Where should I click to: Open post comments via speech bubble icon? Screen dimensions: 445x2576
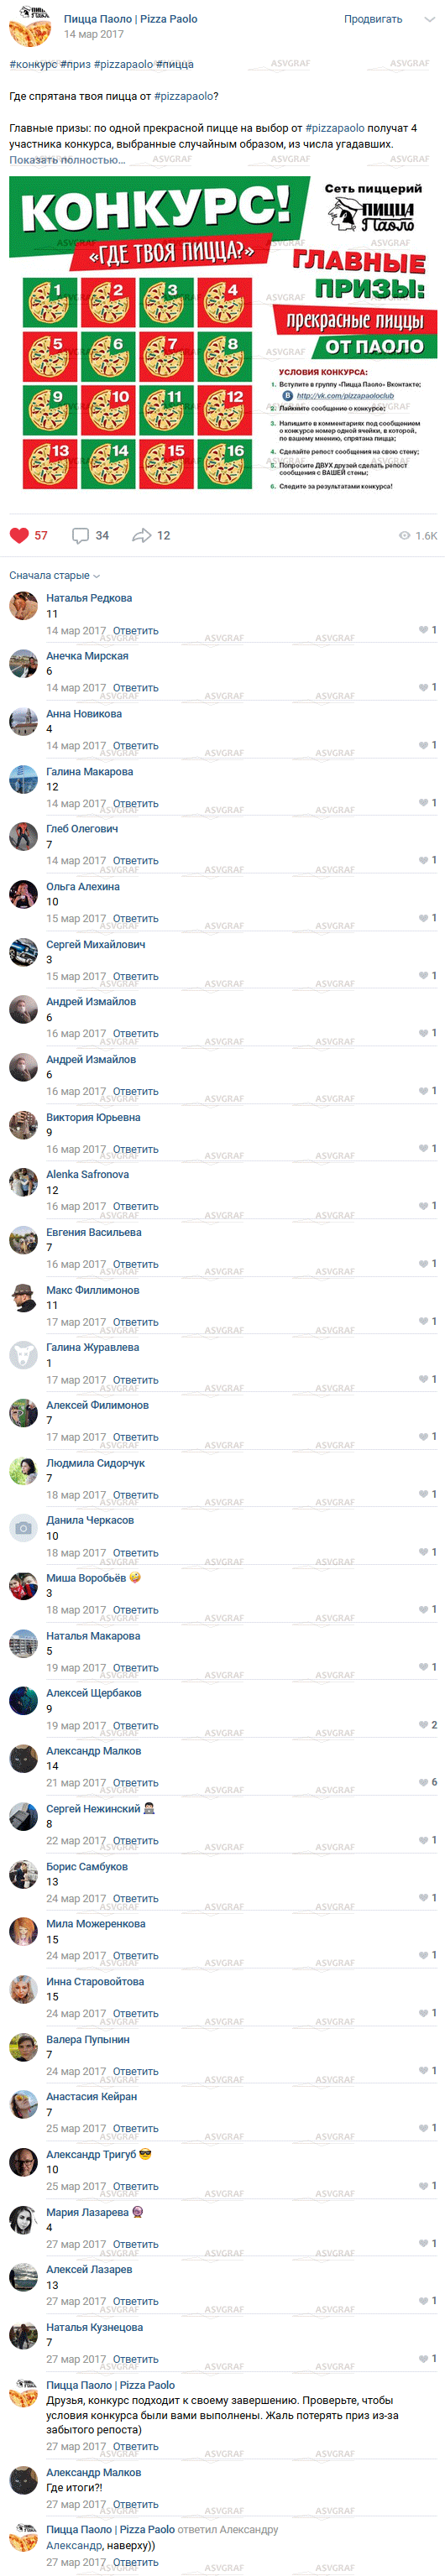click(x=80, y=535)
